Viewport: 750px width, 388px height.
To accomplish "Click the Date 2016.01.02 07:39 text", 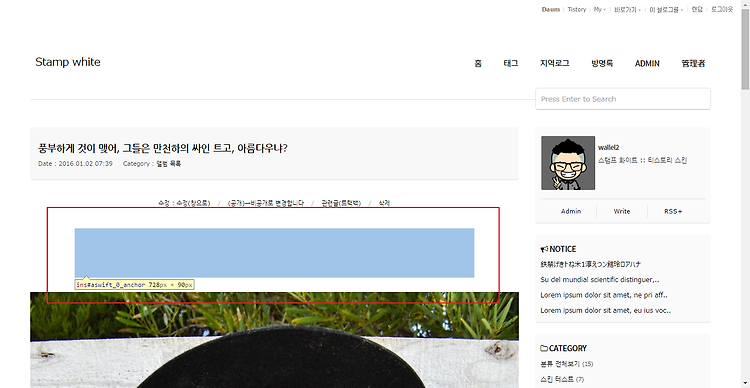I will [x=75, y=164].
